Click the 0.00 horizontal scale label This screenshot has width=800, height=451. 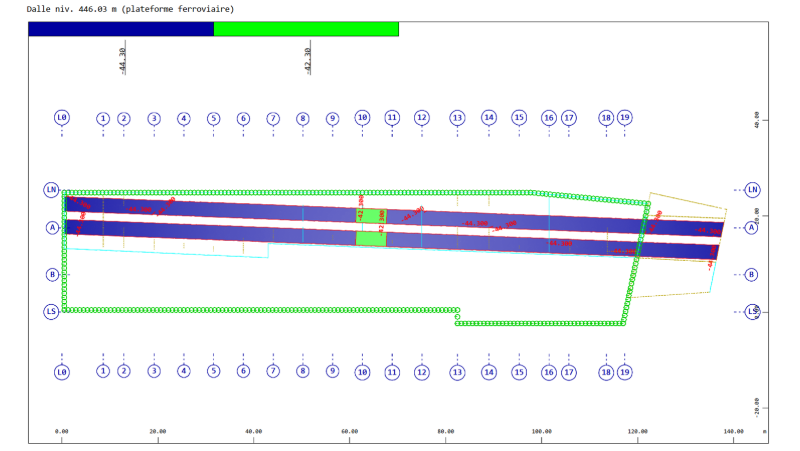[x=62, y=432]
